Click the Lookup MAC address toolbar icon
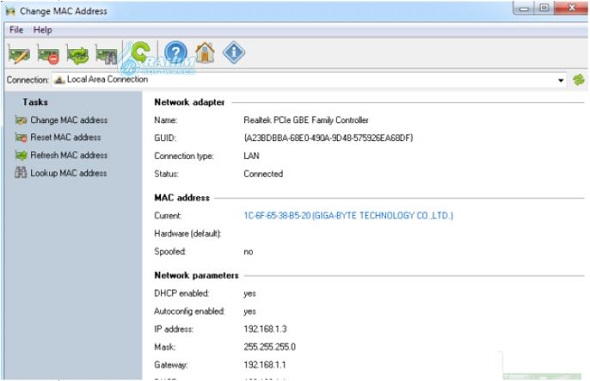This screenshot has height=381, width=590. (106, 55)
